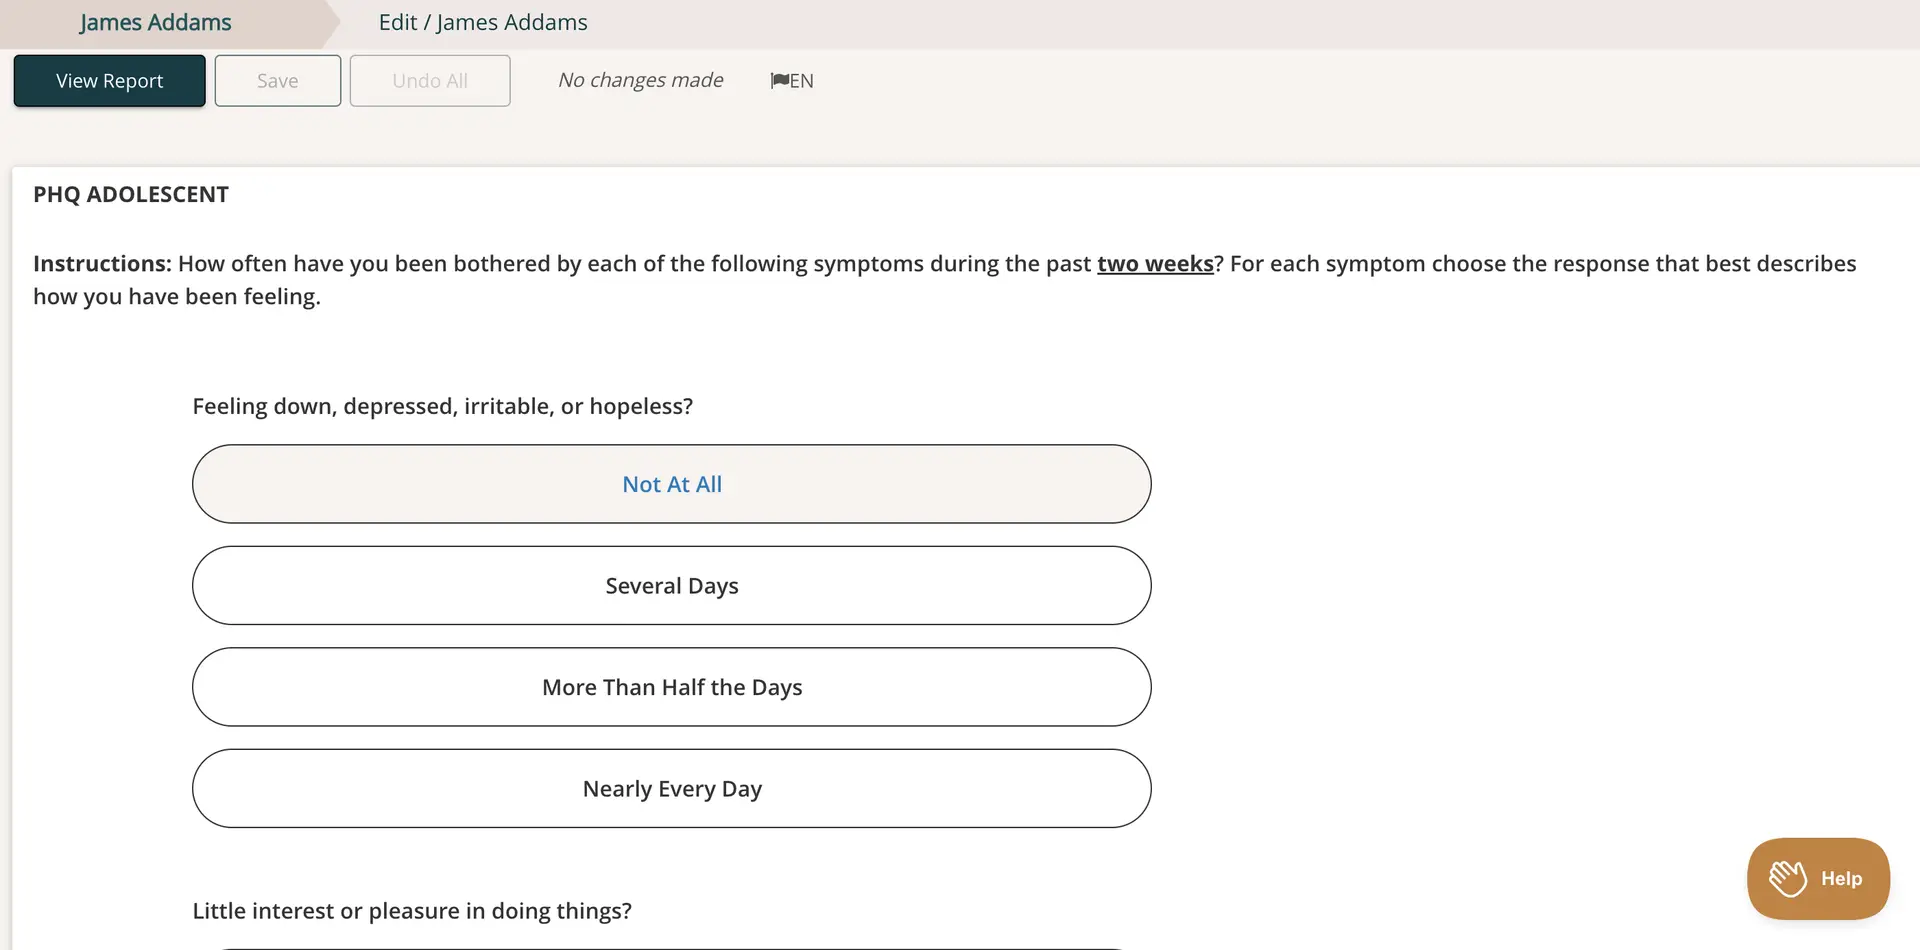Deselect the highlighted 'Not At All' answer

pyautogui.click(x=671, y=483)
